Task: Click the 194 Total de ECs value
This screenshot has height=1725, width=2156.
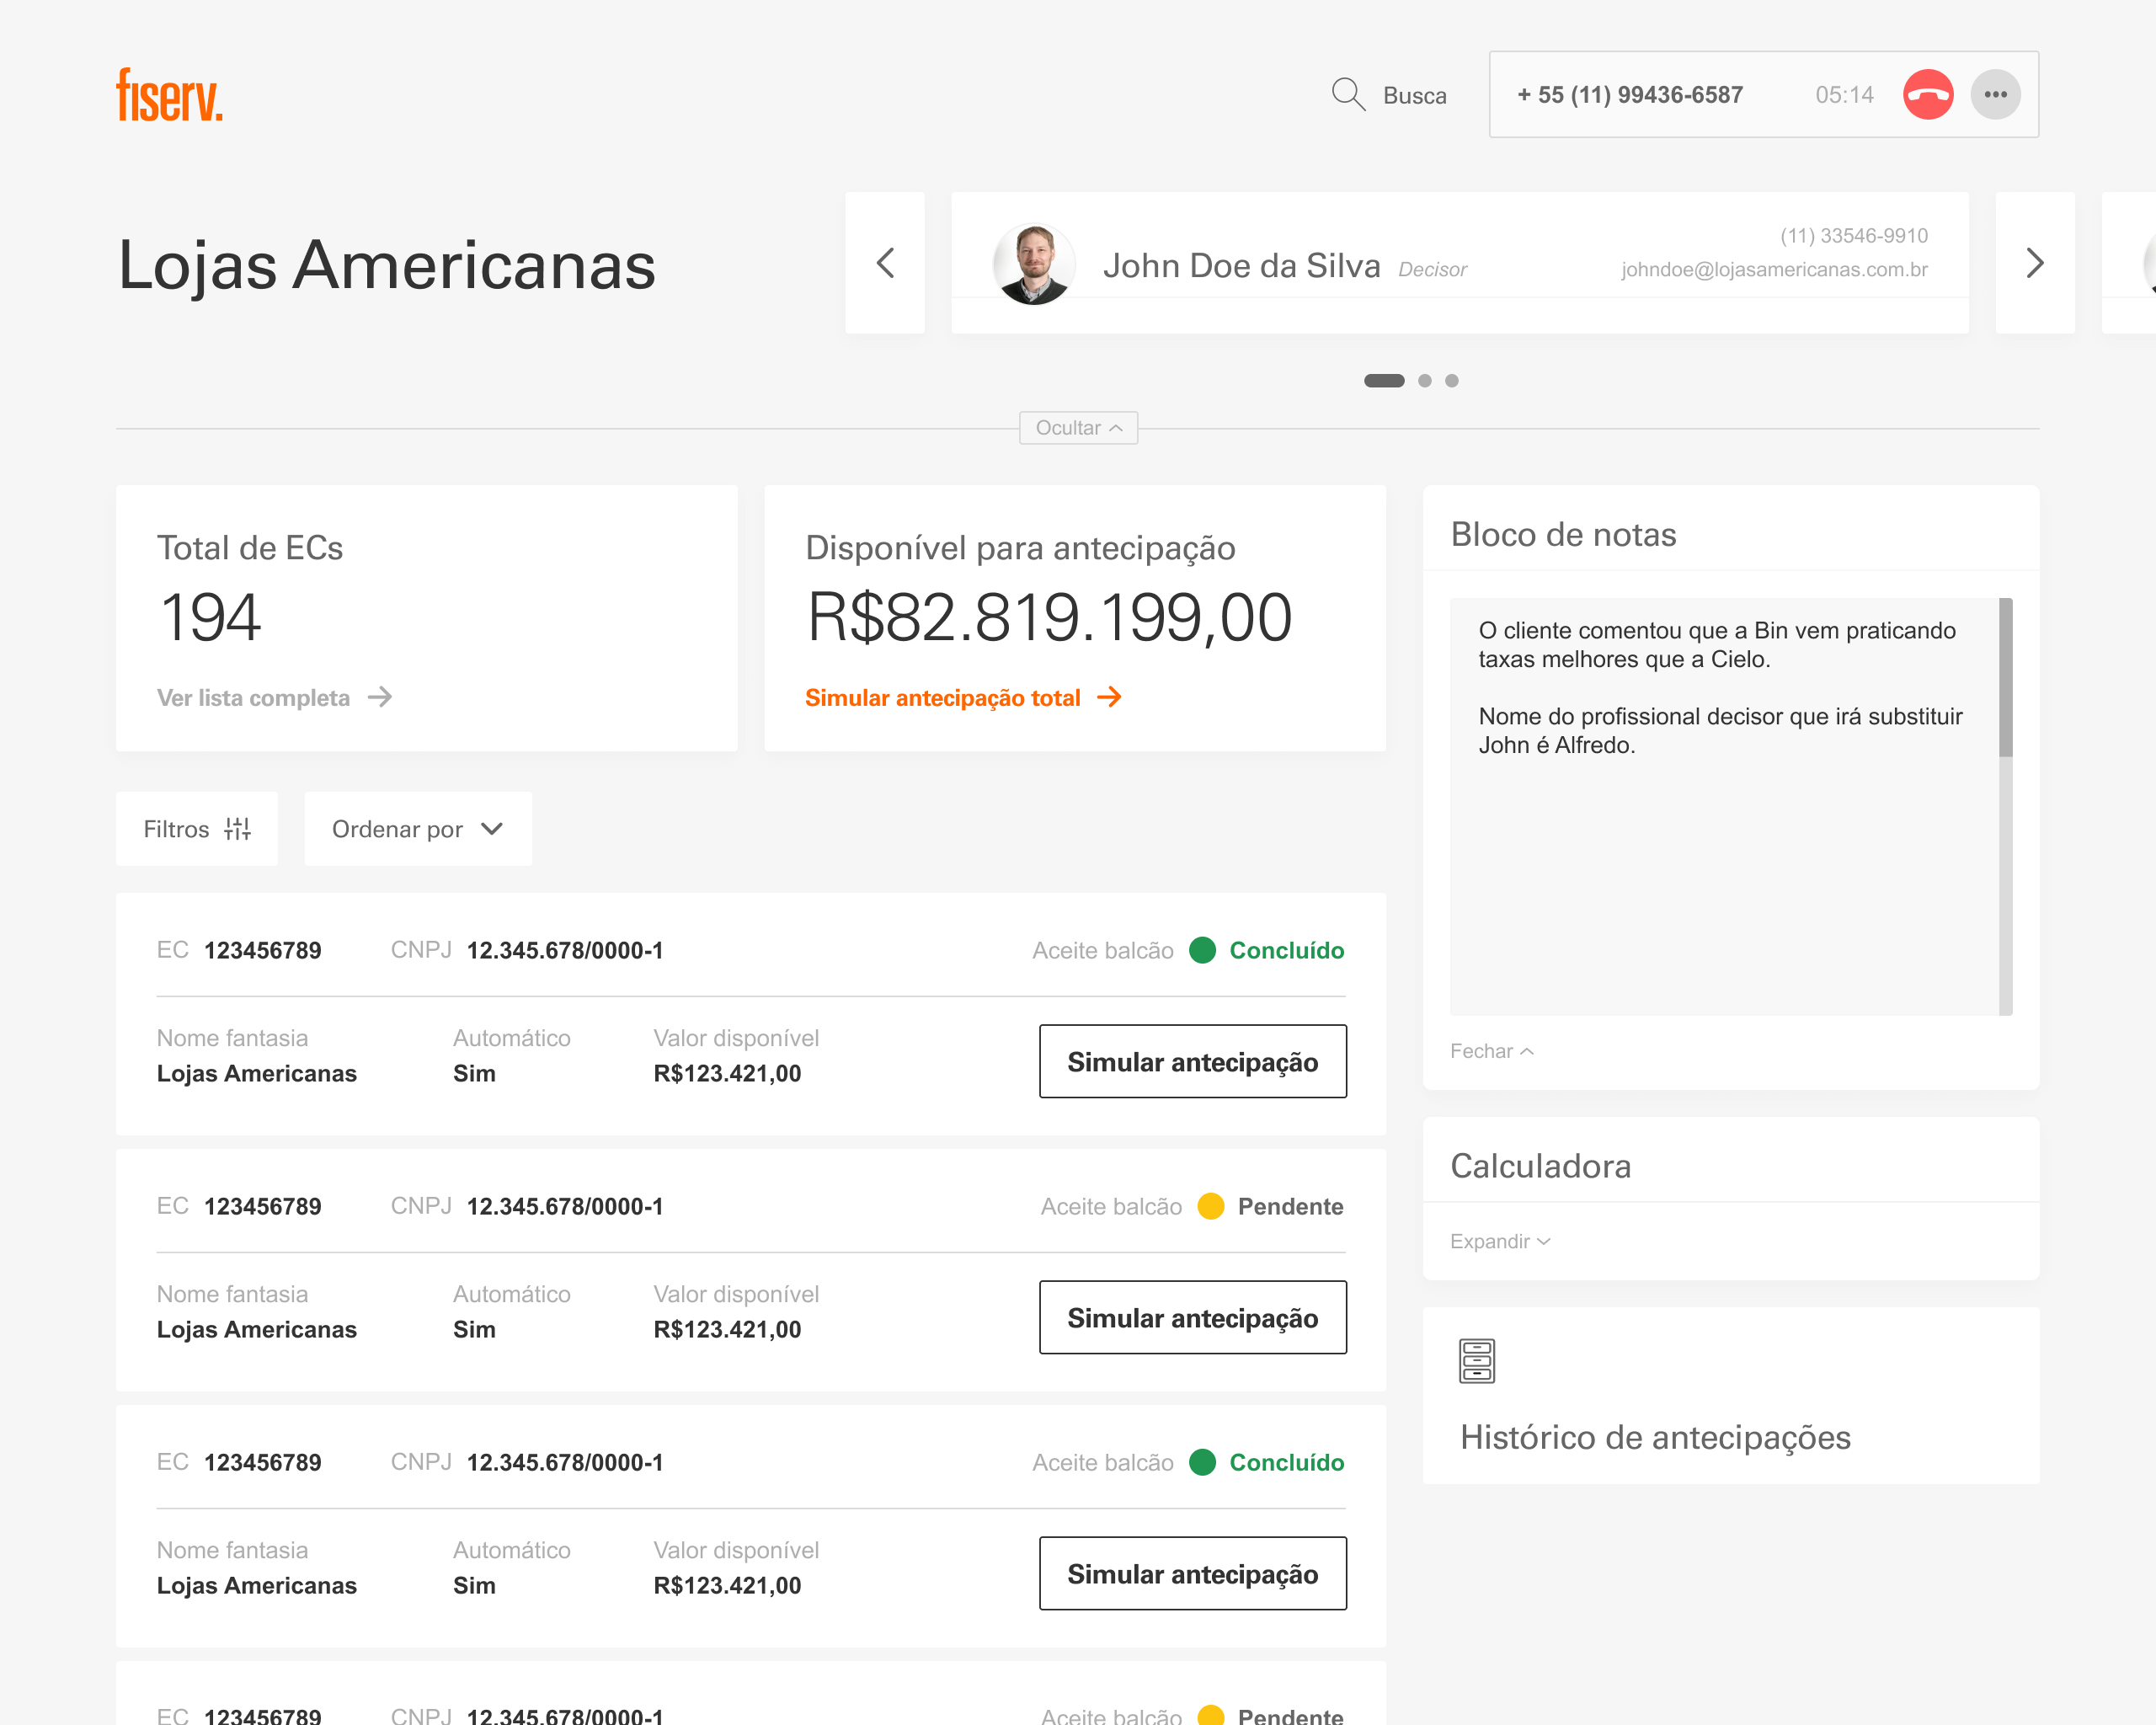Action: click(210, 618)
